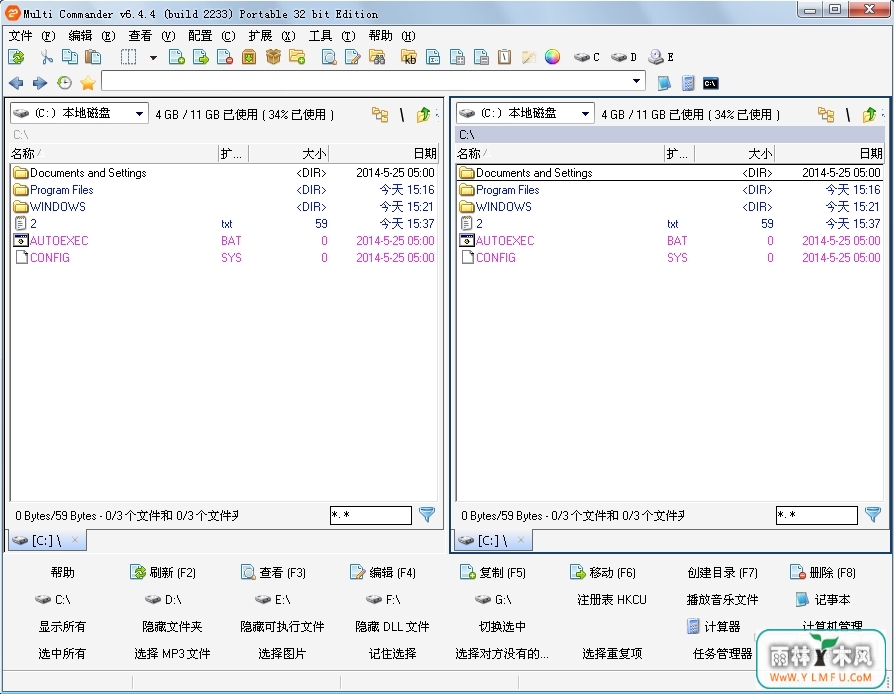894x694 pixels.
Task: Launch calculator icon beside address bar
Action: 688,83
